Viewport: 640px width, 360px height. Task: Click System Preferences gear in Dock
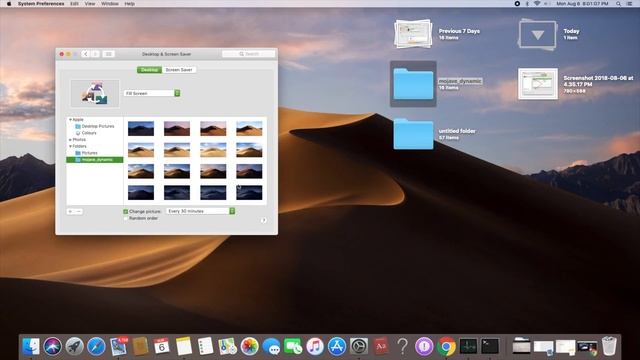click(x=359, y=346)
